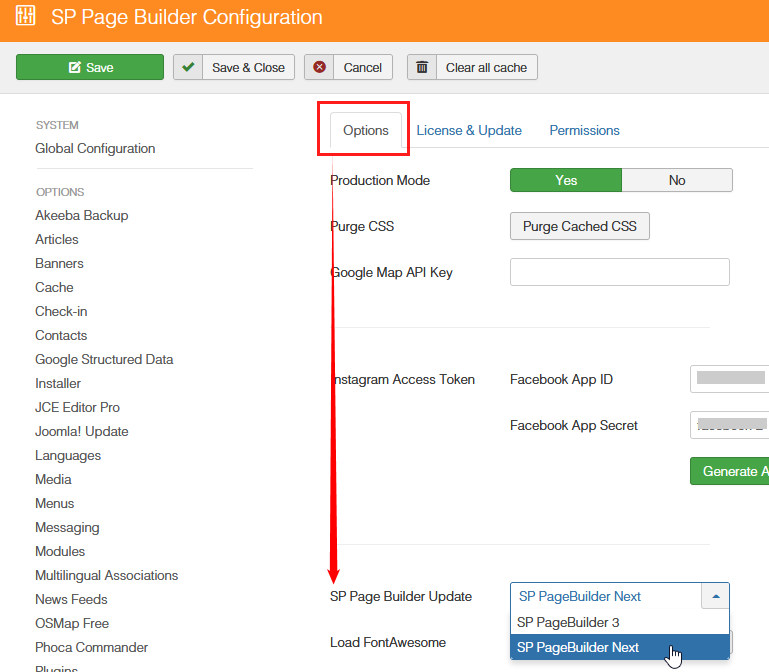Select the Options tab
This screenshot has height=672, width=769.
[365, 130]
